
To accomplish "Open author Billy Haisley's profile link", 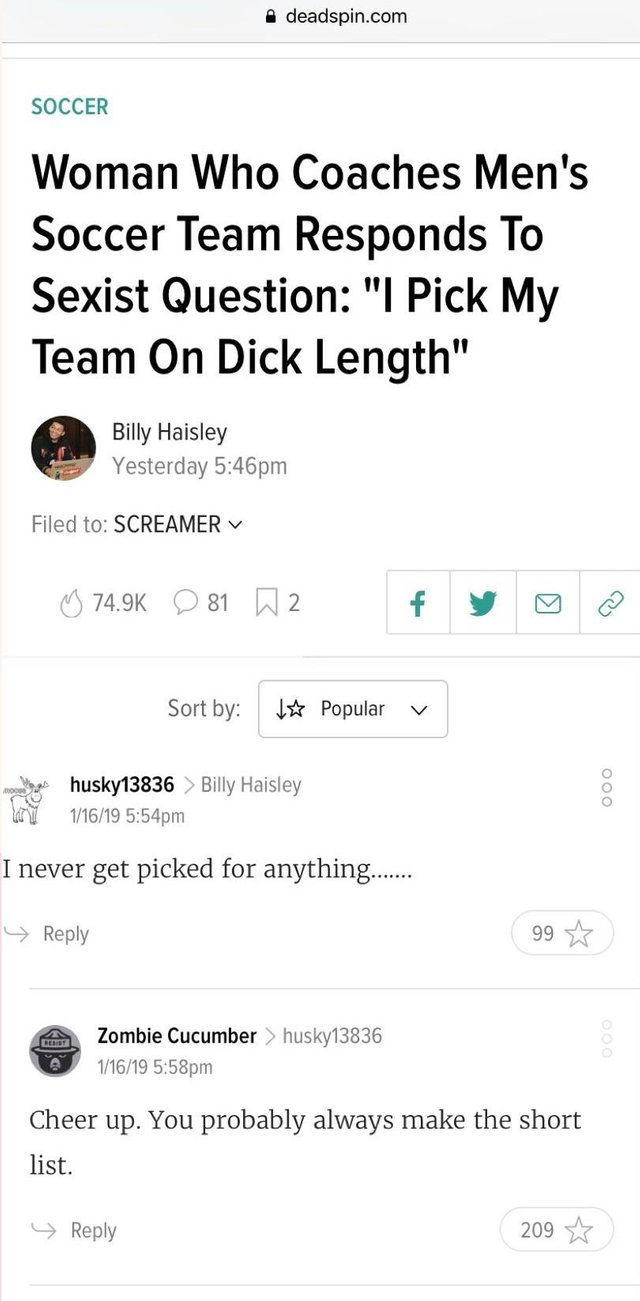I will (x=169, y=432).
